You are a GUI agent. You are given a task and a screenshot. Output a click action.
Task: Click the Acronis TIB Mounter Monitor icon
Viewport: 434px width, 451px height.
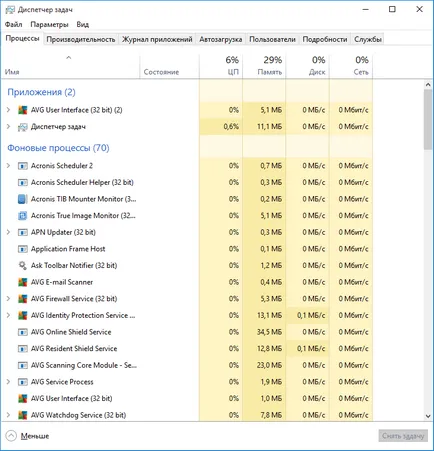[x=22, y=199]
